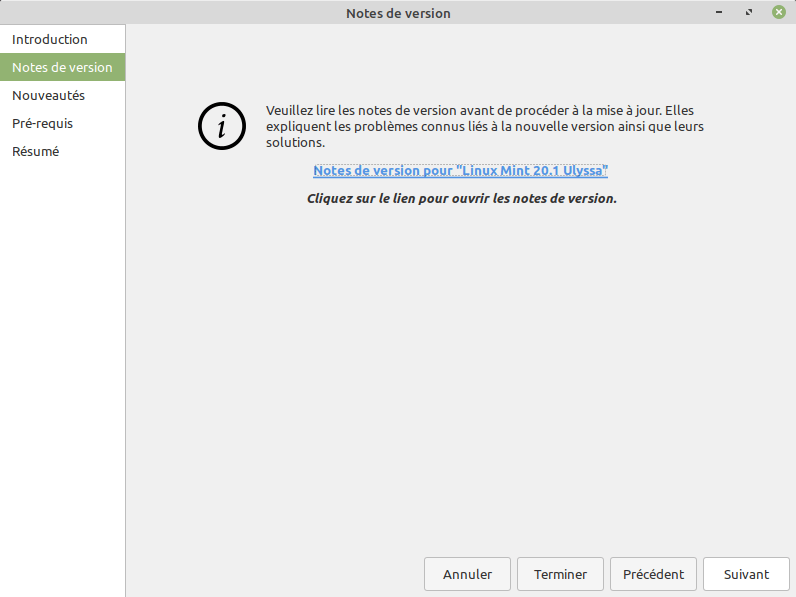796x597 pixels.
Task: Select Notes de version in the sidebar
Action: coord(62,67)
